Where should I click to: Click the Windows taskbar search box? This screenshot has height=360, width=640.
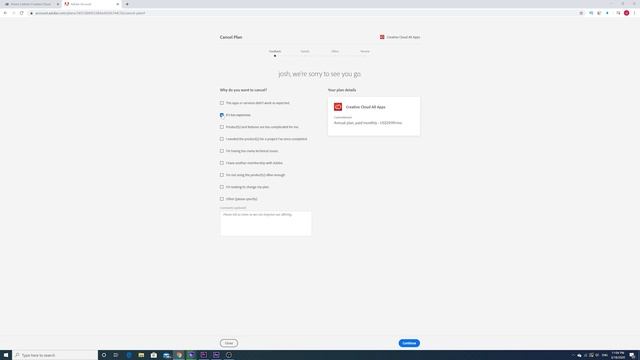coord(55,355)
